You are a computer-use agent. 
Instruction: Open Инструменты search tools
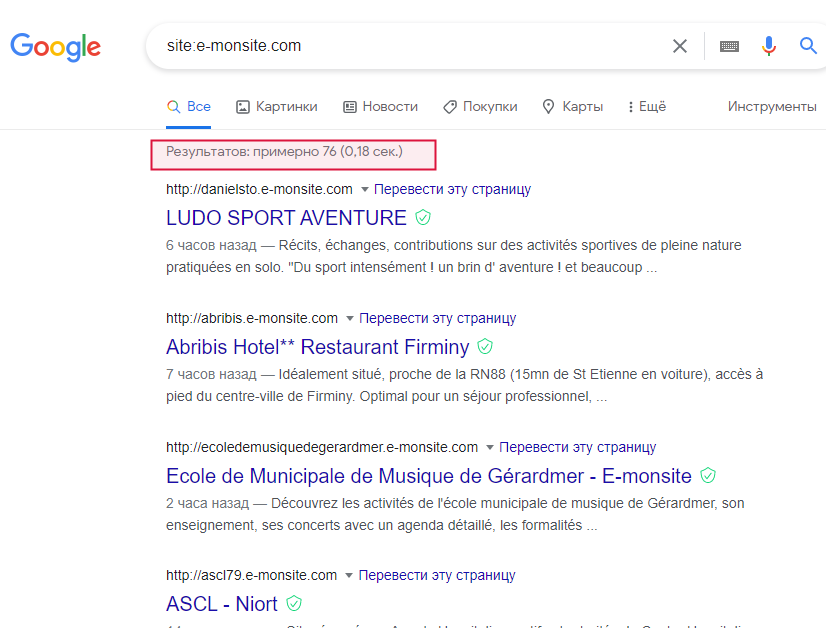click(x=772, y=106)
